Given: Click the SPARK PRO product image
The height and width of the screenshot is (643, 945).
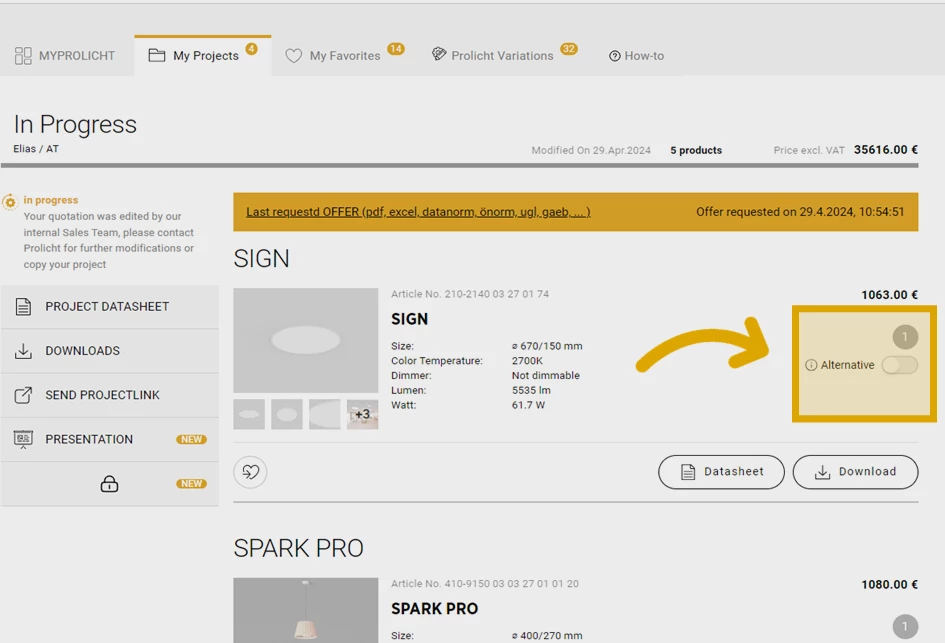Looking at the screenshot, I should click(x=305, y=610).
